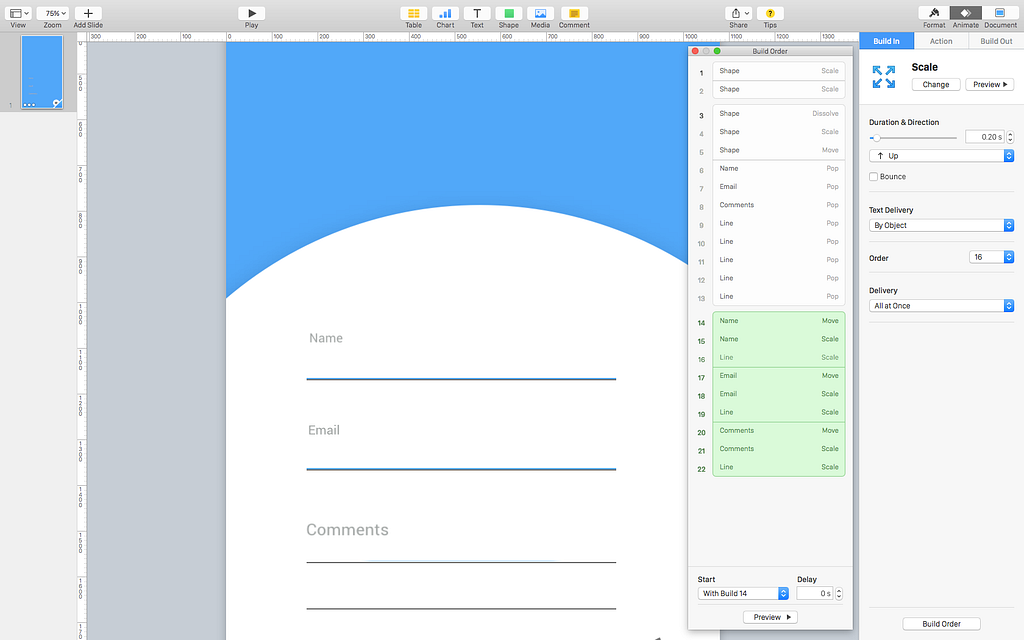The image size is (1024, 640).
Task: Select build 14 Name Move row
Action: [x=778, y=321]
